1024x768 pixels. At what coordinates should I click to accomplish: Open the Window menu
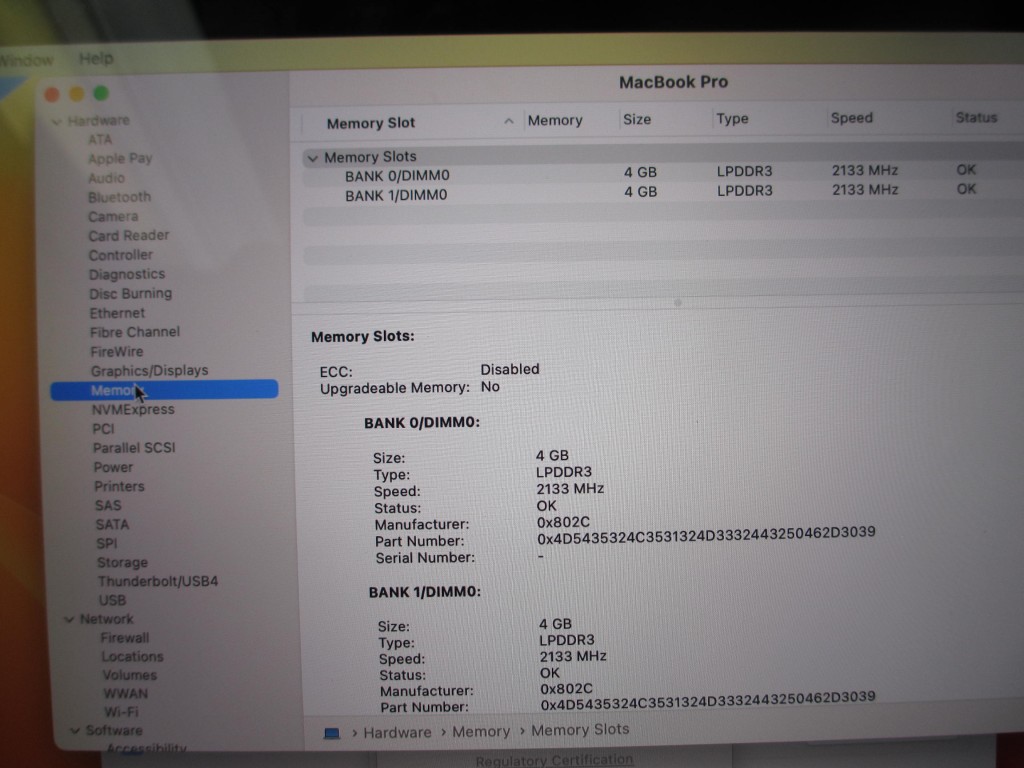pos(26,61)
